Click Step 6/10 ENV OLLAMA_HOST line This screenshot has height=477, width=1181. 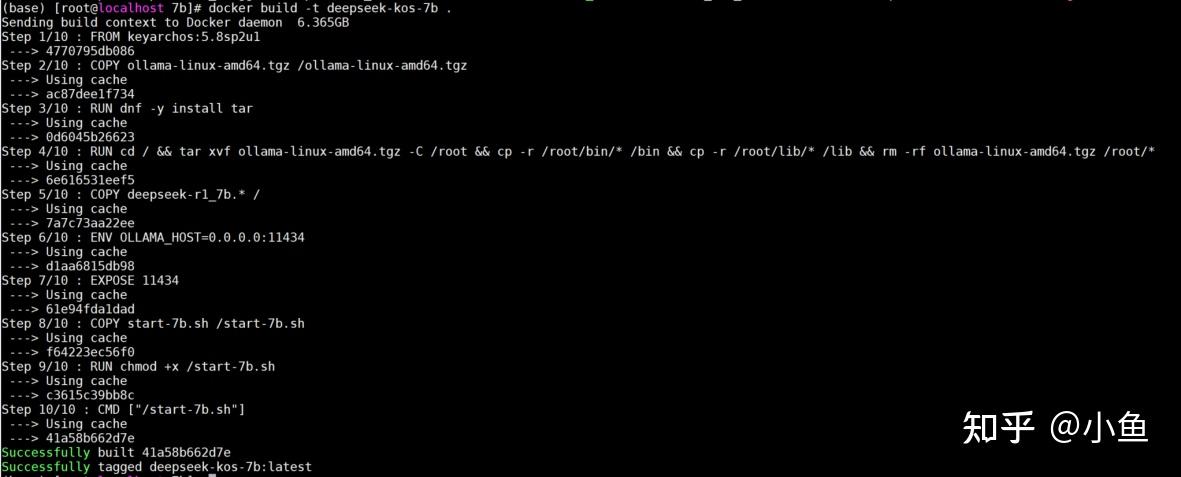[153, 237]
